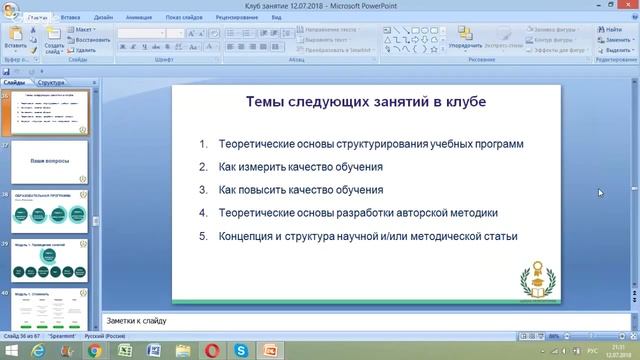Click the slide thumbnails panel scrollbar
This screenshot has width=640, height=360.
click(96, 209)
